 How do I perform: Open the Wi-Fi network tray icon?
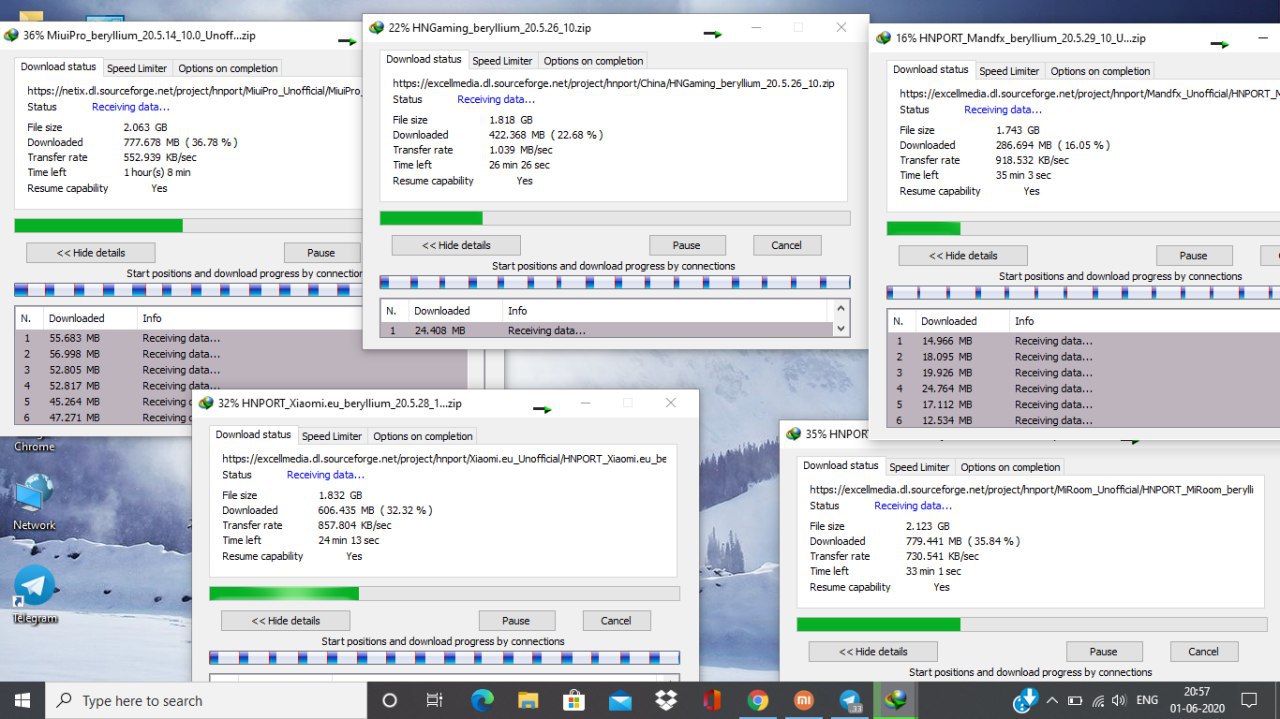click(1098, 700)
